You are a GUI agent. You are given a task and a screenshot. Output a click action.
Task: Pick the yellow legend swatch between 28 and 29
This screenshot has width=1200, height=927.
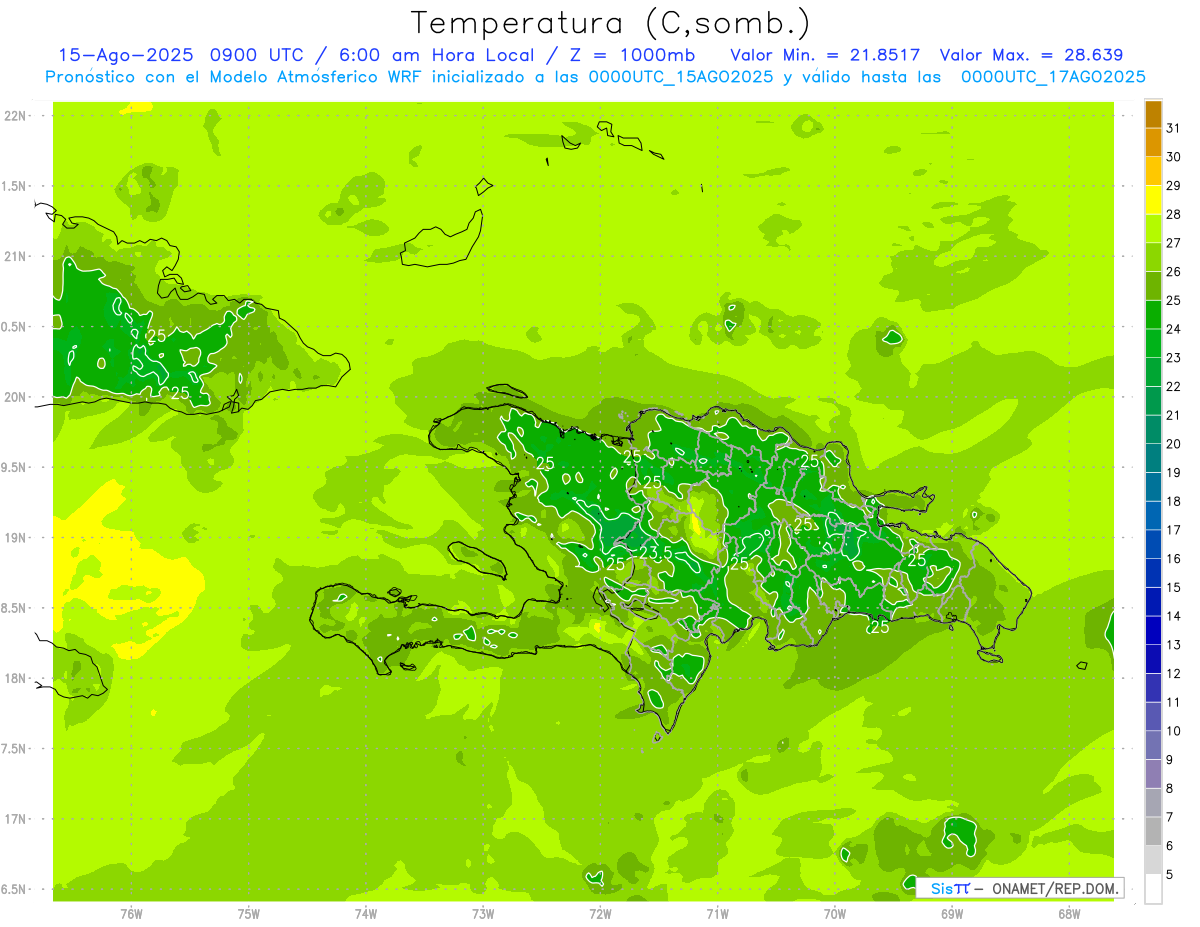pyautogui.click(x=1153, y=200)
